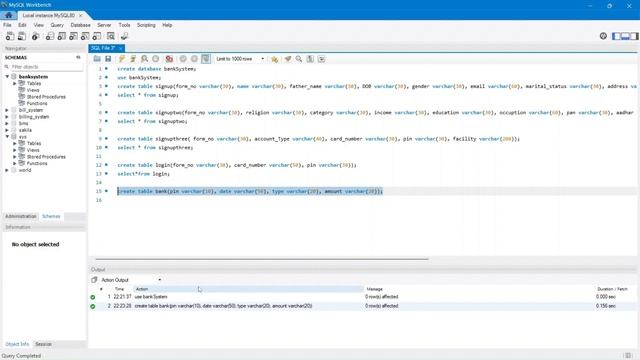
Task: Commit the current transaction
Action: (x=183, y=59)
